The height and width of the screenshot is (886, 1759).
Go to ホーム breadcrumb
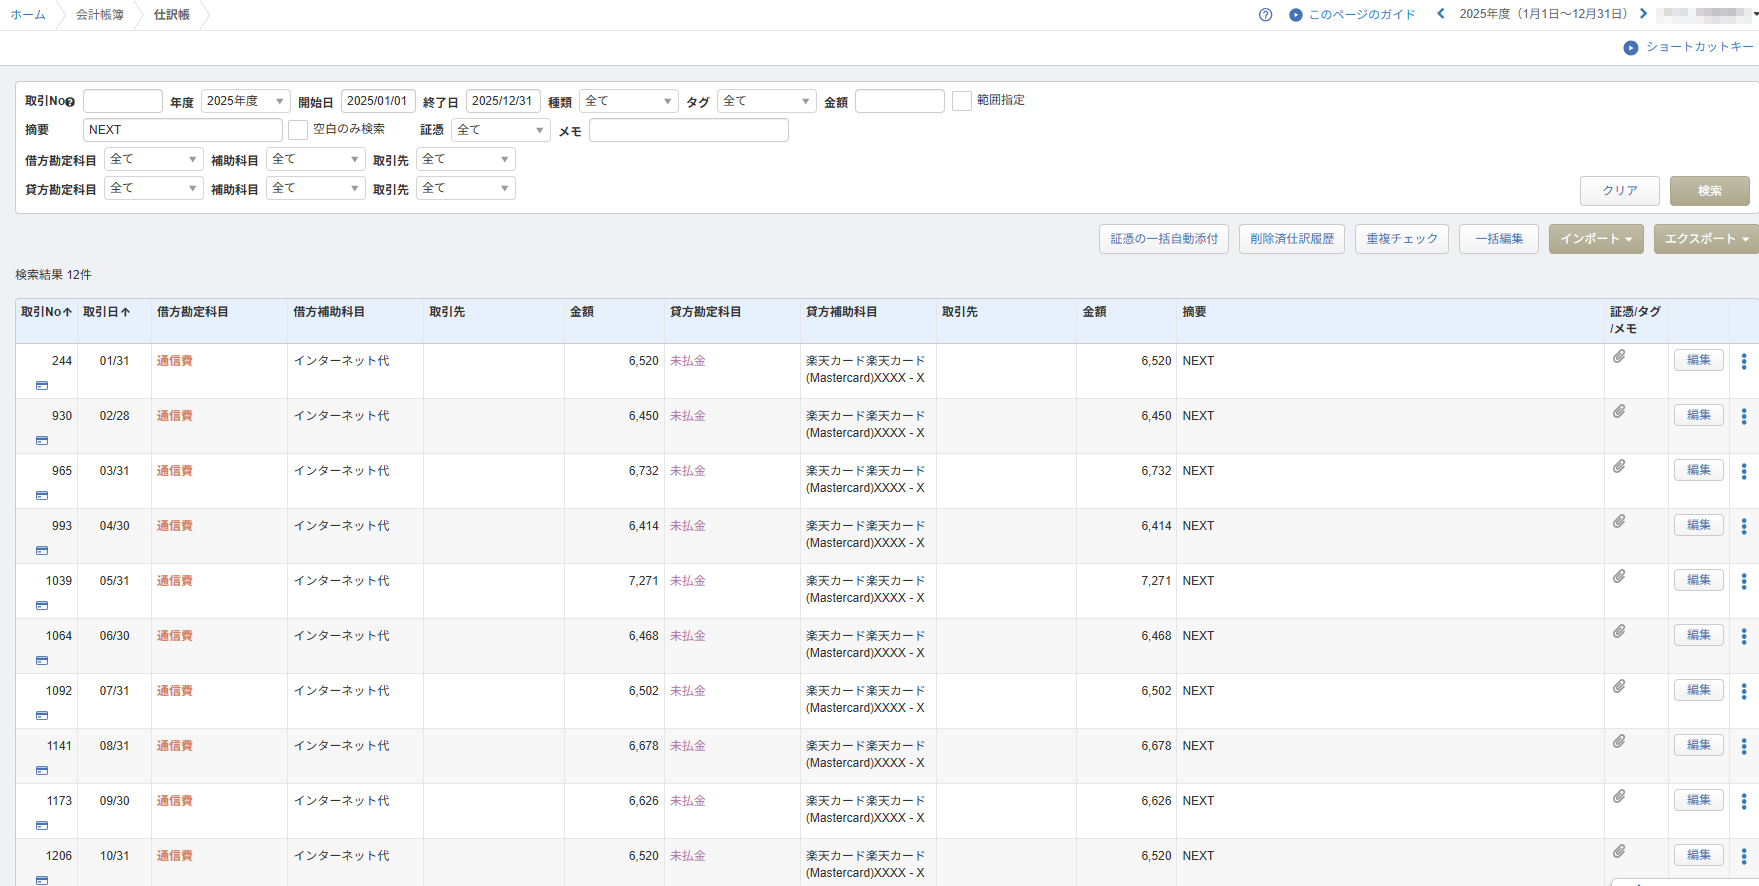pyautogui.click(x=28, y=15)
